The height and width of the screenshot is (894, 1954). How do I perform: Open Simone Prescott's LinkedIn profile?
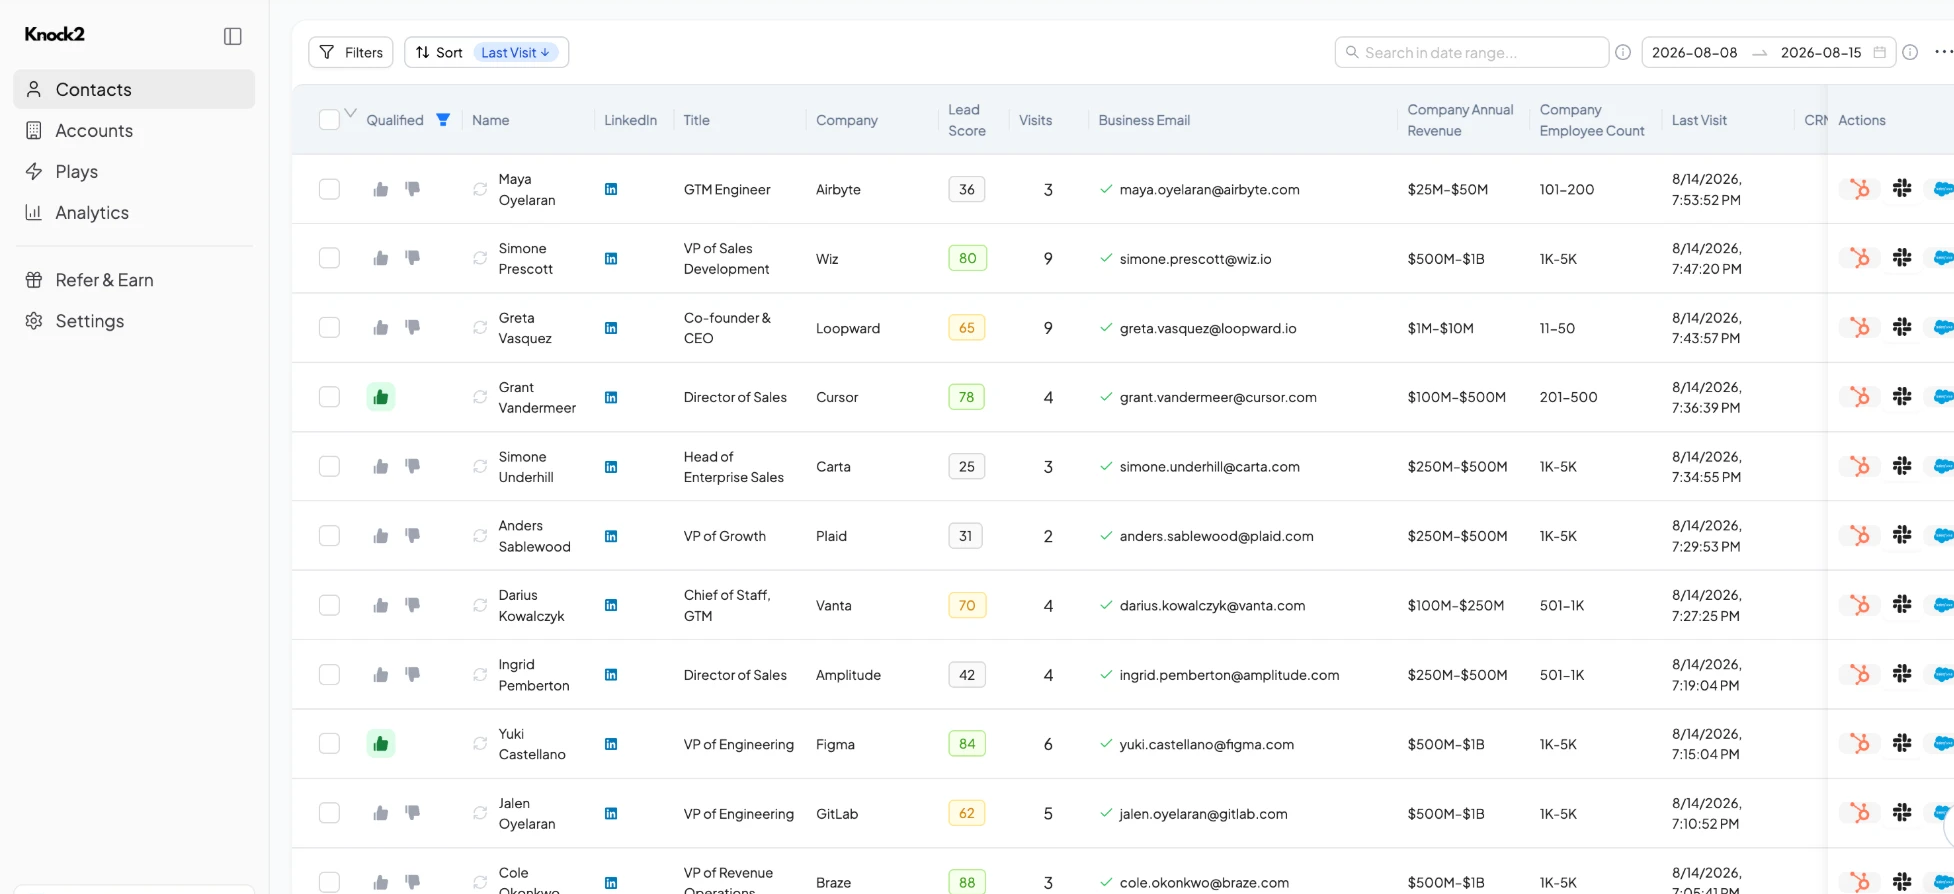point(611,258)
